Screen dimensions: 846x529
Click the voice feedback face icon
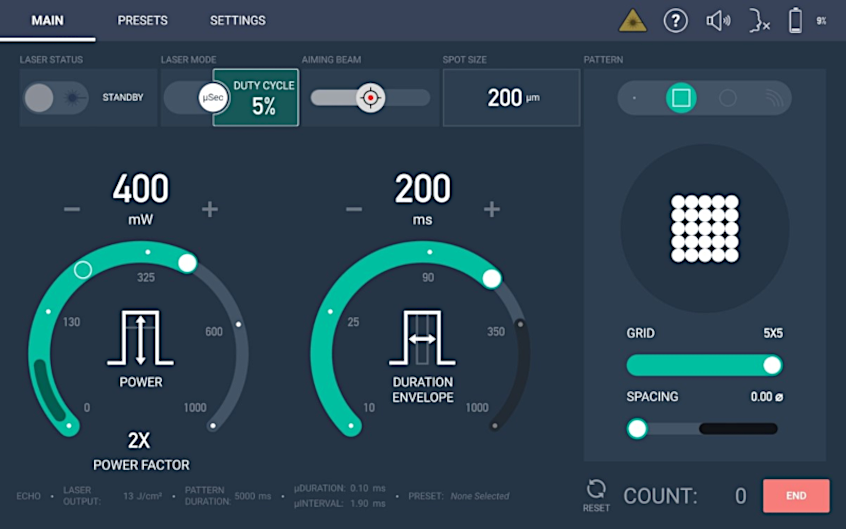pos(759,20)
